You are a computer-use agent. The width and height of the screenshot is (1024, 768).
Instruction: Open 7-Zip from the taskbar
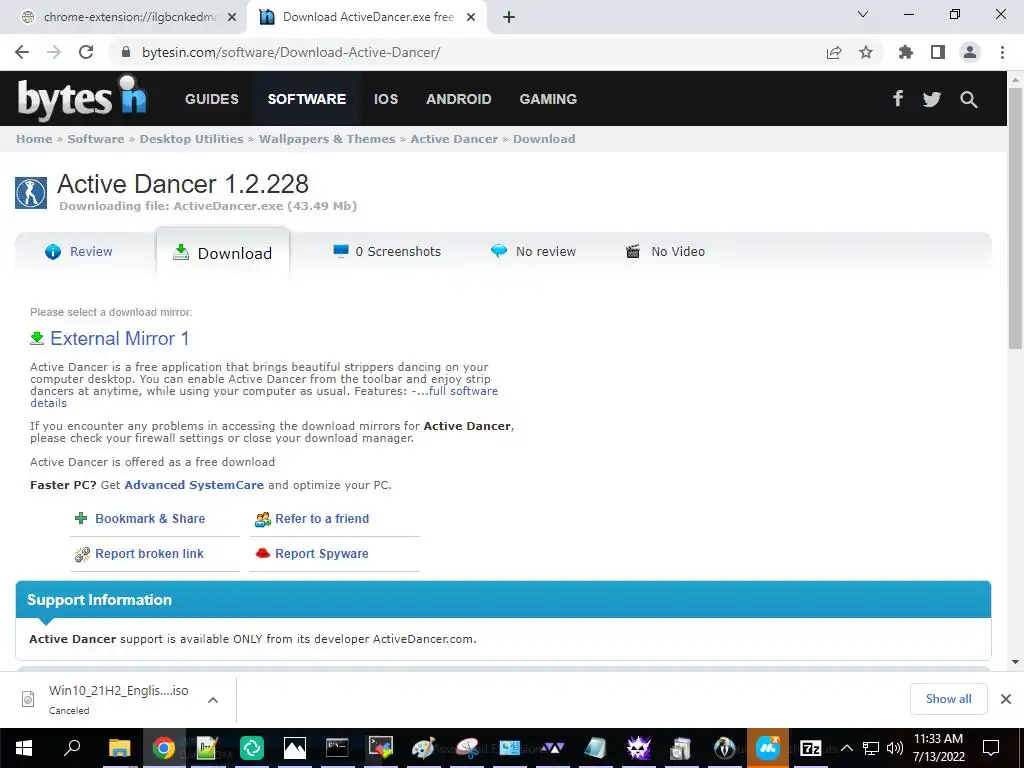coord(810,748)
